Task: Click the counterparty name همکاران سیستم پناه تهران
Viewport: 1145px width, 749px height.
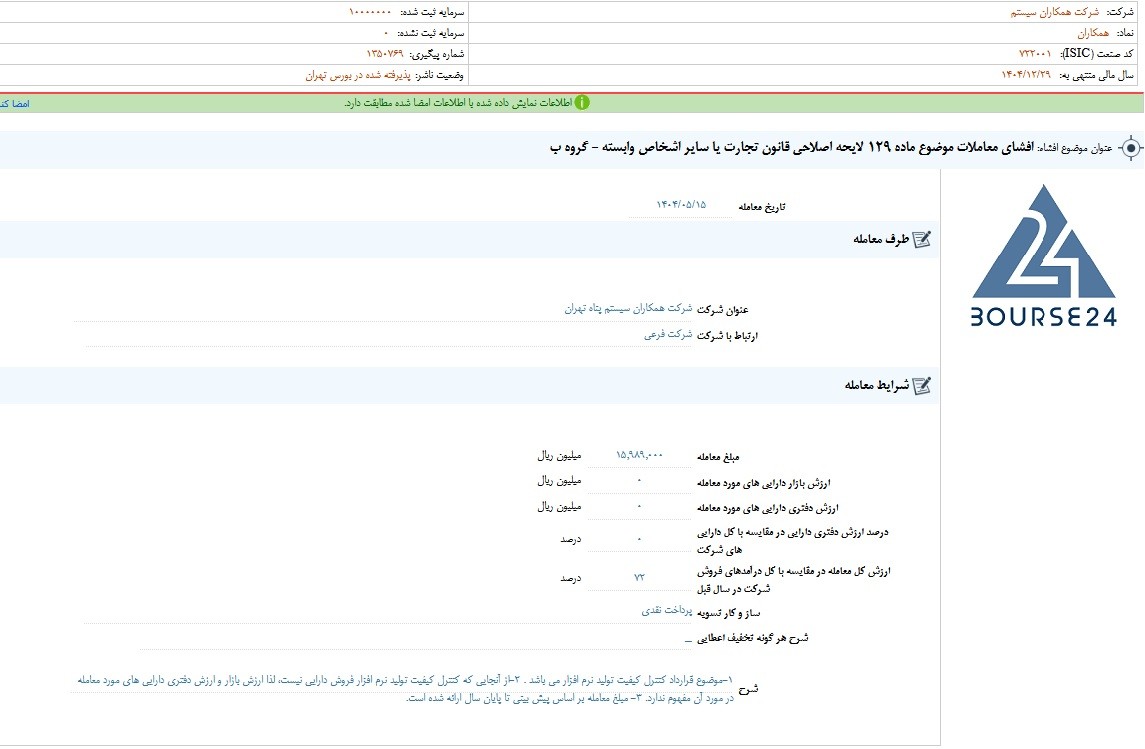Action: pyautogui.click(x=628, y=309)
